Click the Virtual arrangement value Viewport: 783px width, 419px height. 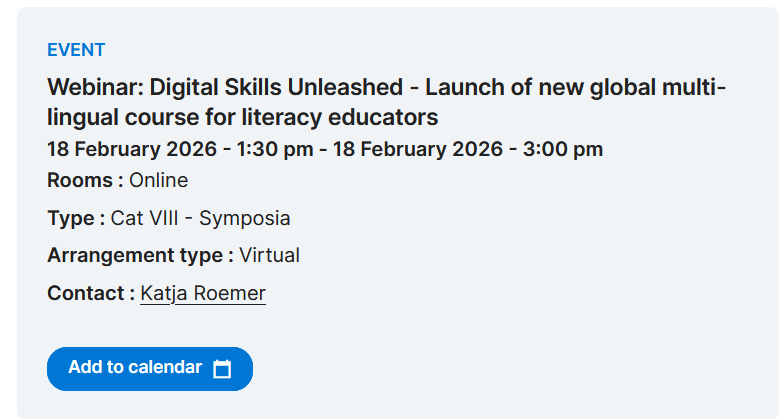[x=269, y=255]
